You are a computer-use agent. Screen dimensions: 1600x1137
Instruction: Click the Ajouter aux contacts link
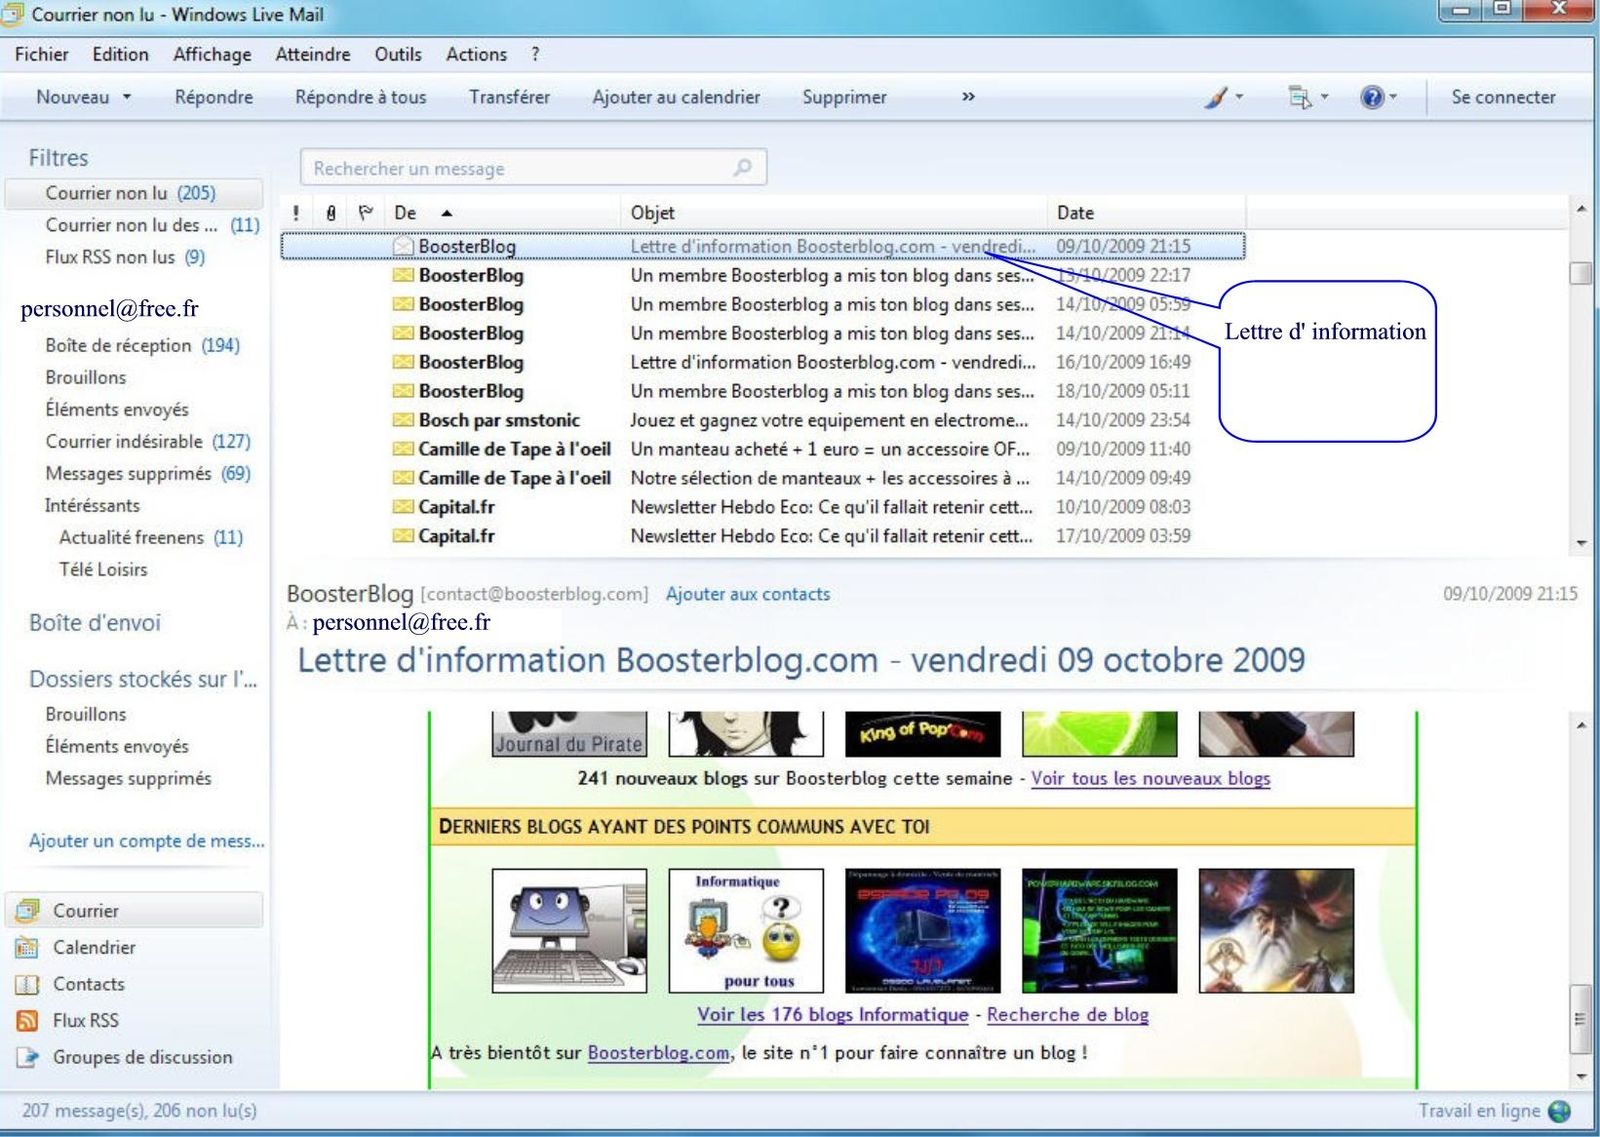tap(747, 594)
